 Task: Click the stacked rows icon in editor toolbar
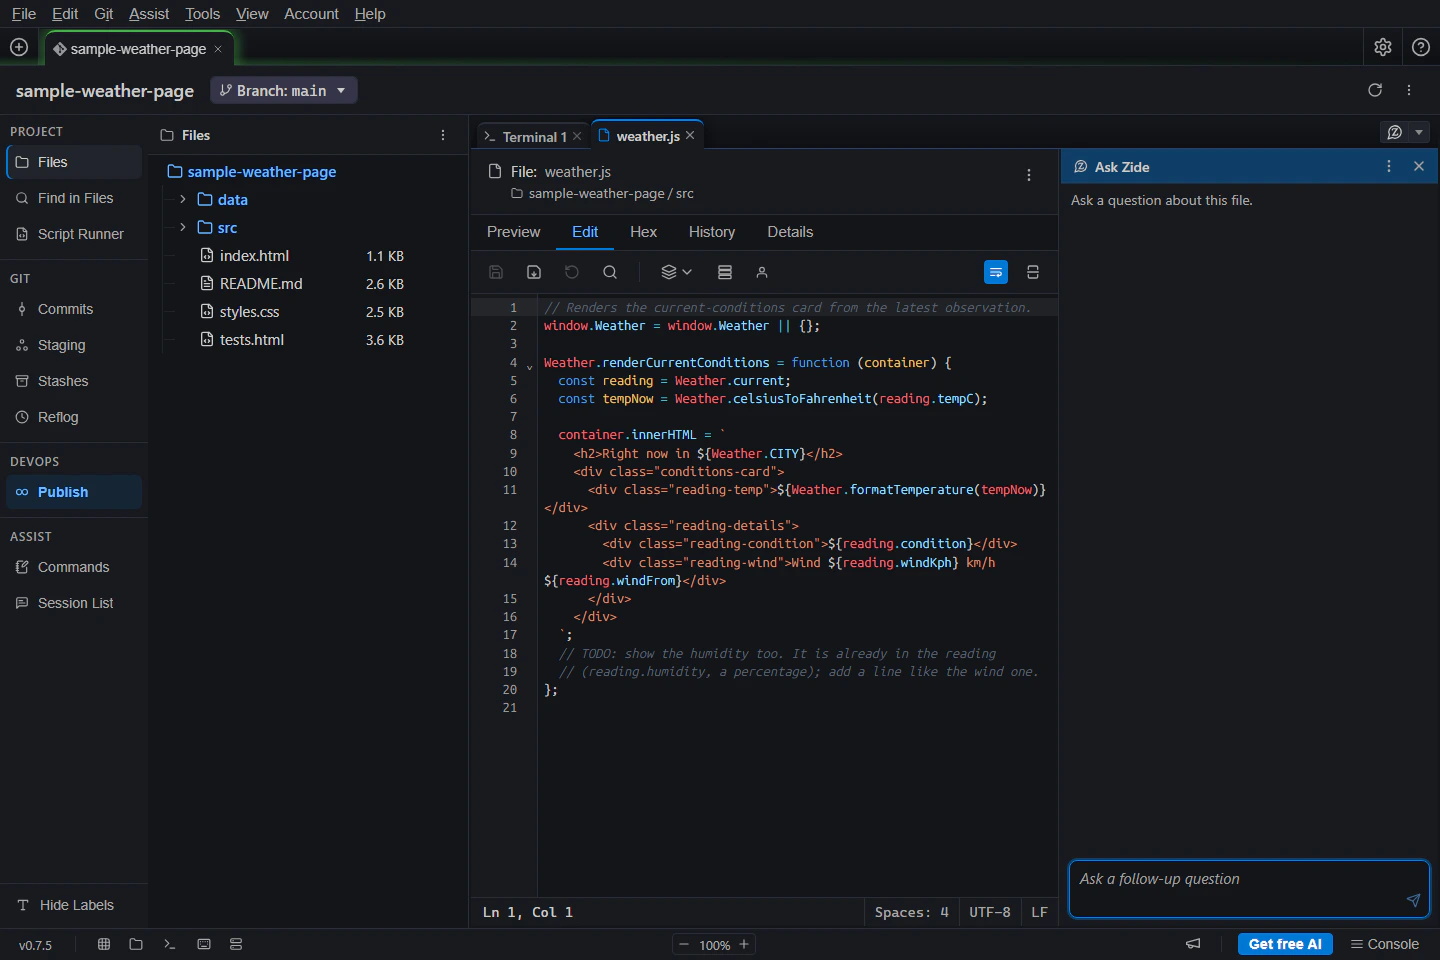coord(725,272)
